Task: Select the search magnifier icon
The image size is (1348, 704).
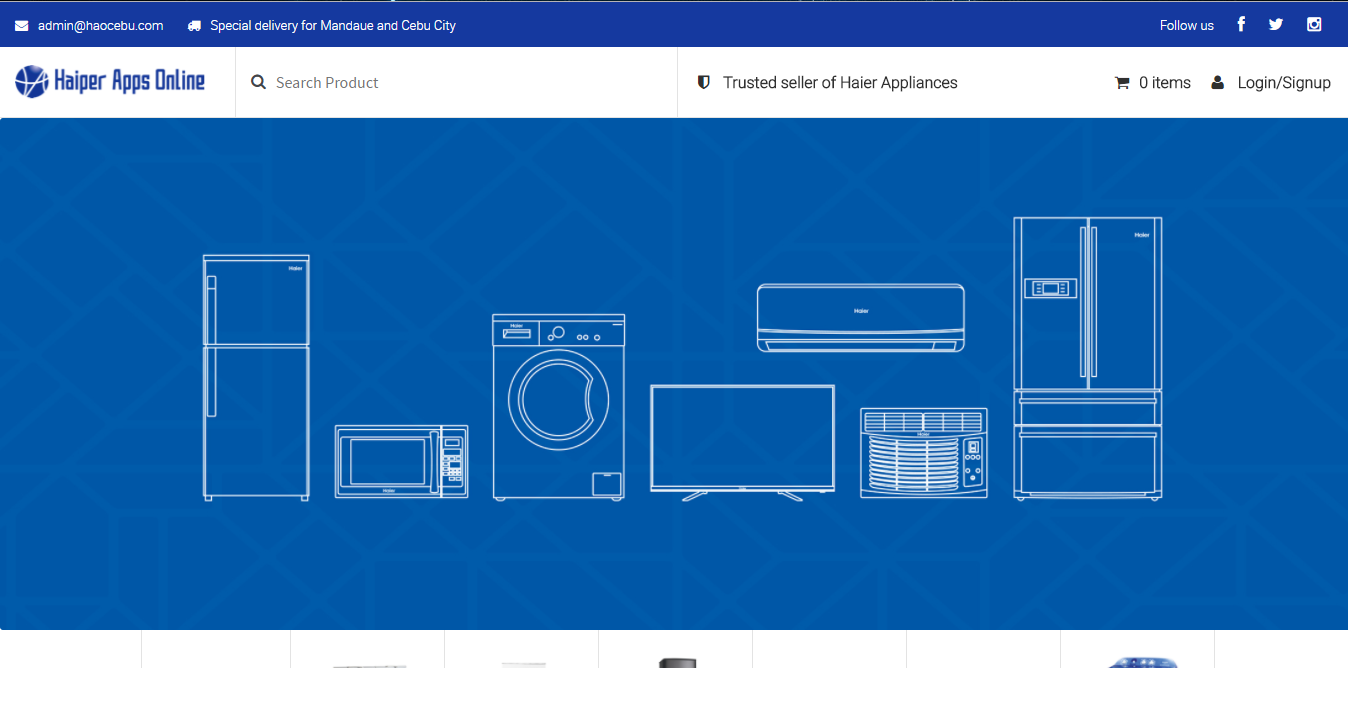Action: tap(258, 82)
